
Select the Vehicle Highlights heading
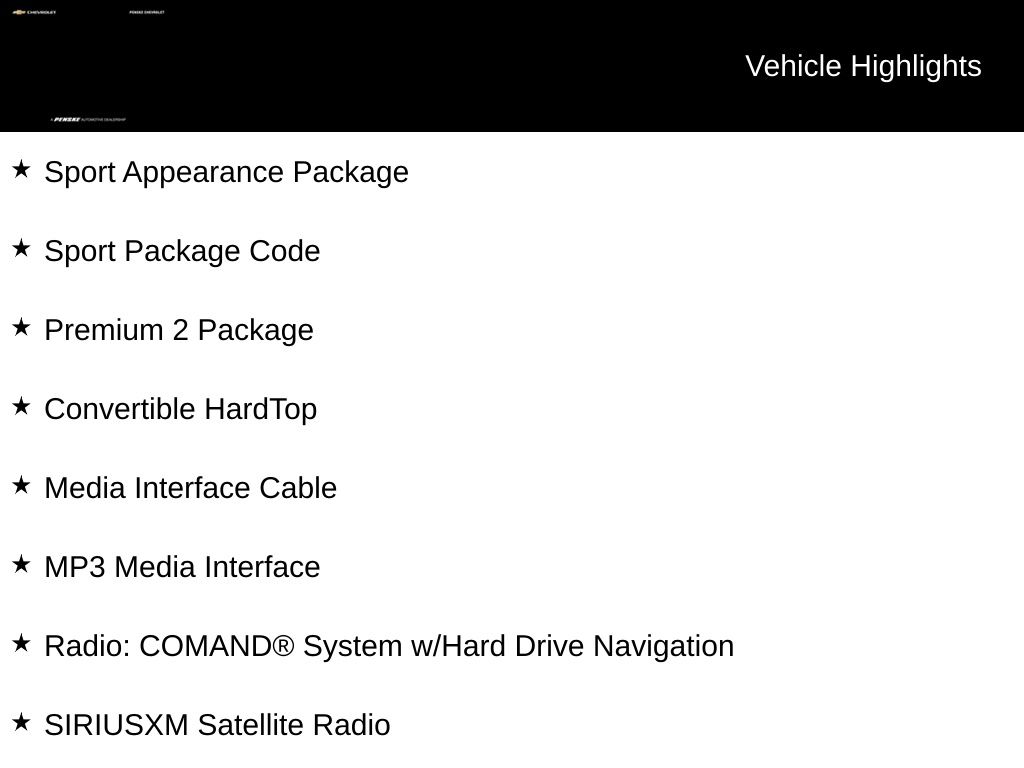(863, 66)
